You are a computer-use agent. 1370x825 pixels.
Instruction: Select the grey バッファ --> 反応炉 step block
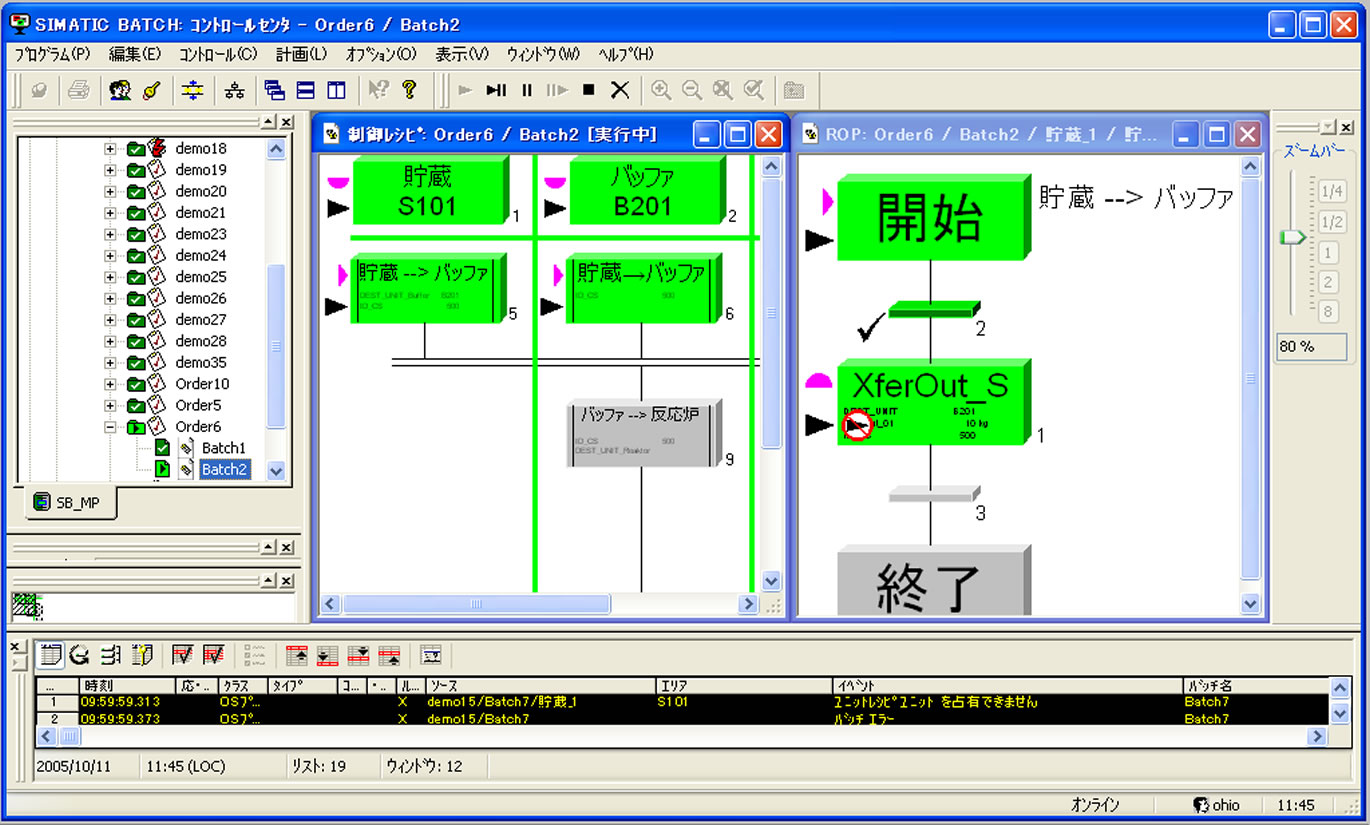tap(644, 432)
